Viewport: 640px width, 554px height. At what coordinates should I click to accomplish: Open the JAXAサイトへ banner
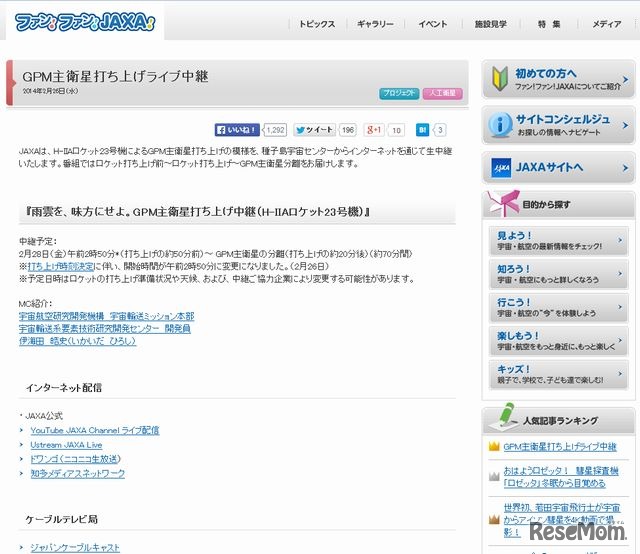[x=558, y=167]
